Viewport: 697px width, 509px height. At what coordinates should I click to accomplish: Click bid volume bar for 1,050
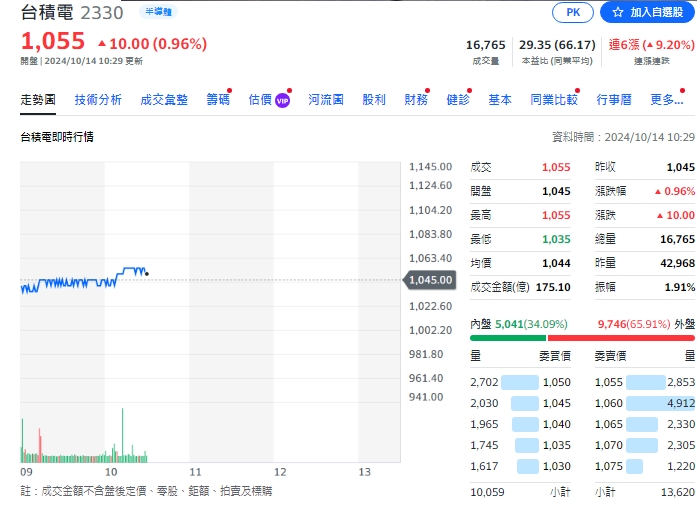pyautogui.click(x=520, y=382)
